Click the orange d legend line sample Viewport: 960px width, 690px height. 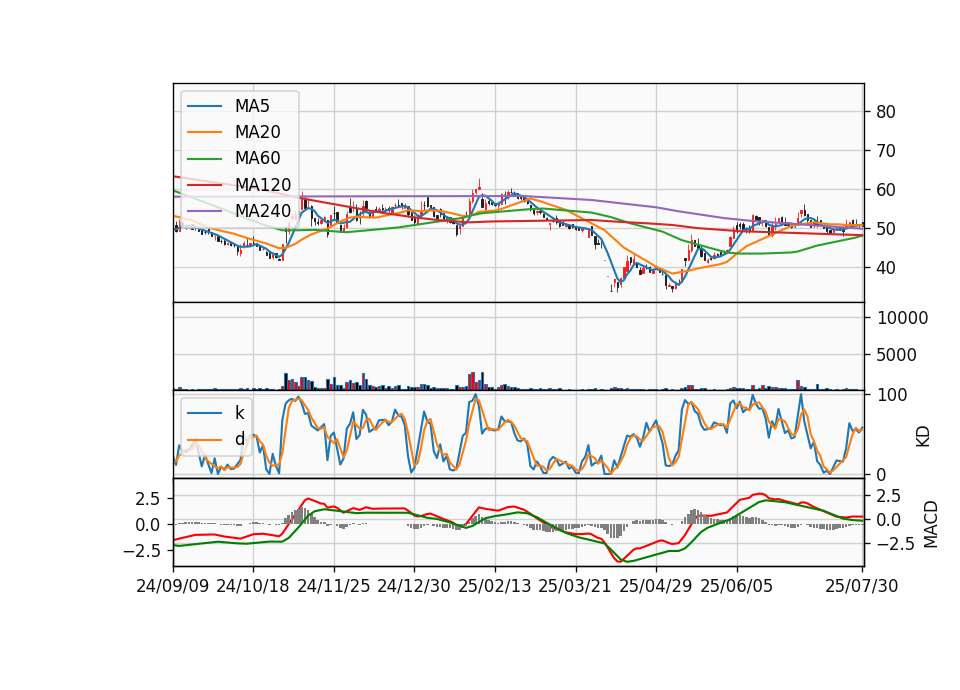click(204, 439)
